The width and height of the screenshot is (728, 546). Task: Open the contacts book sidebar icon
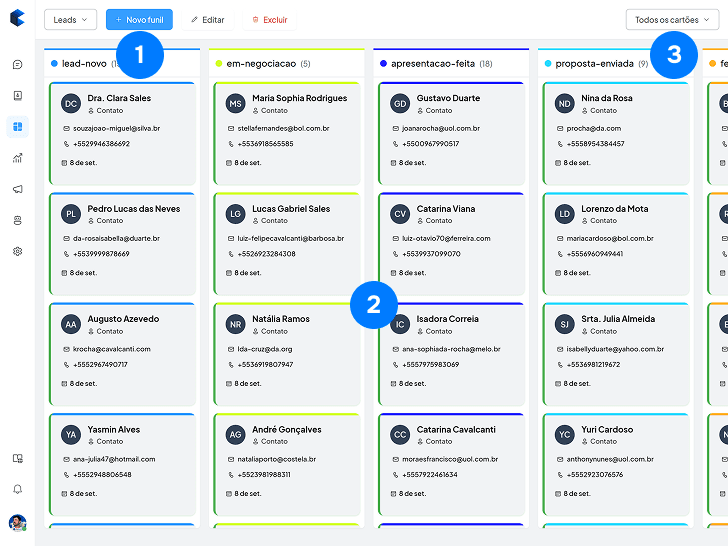click(x=17, y=96)
